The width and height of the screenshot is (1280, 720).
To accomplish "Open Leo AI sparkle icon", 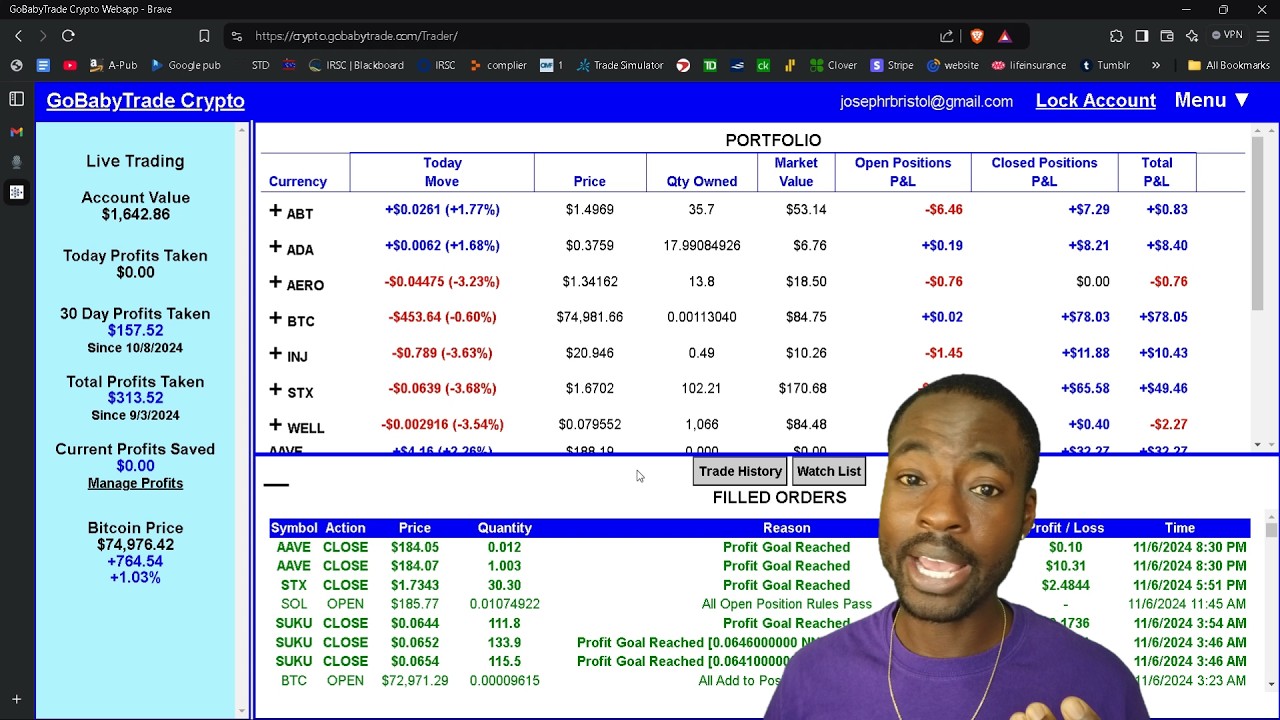I will pos(1191,36).
